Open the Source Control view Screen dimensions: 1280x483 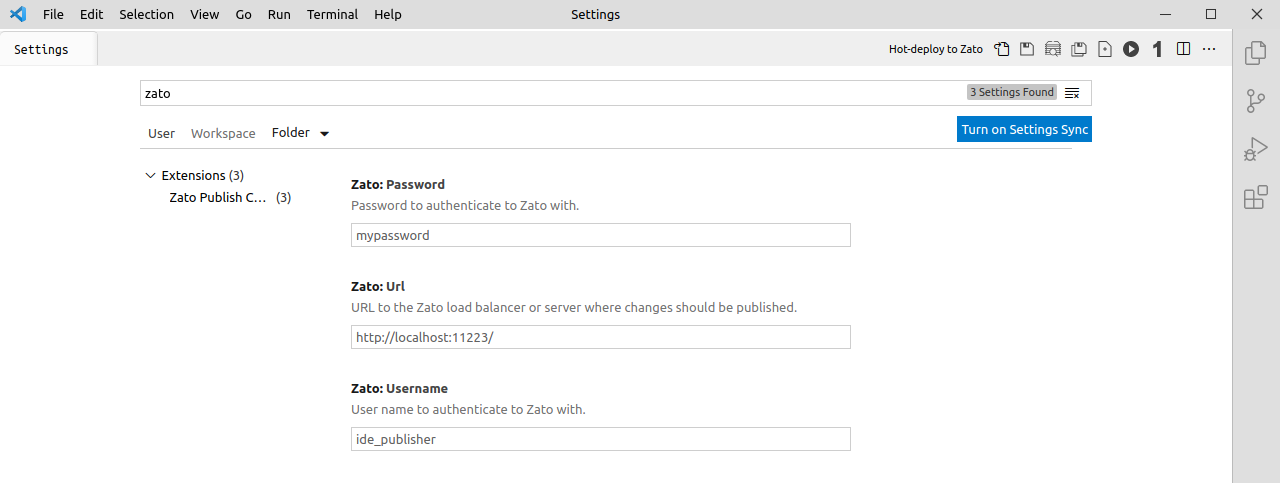click(x=1255, y=101)
